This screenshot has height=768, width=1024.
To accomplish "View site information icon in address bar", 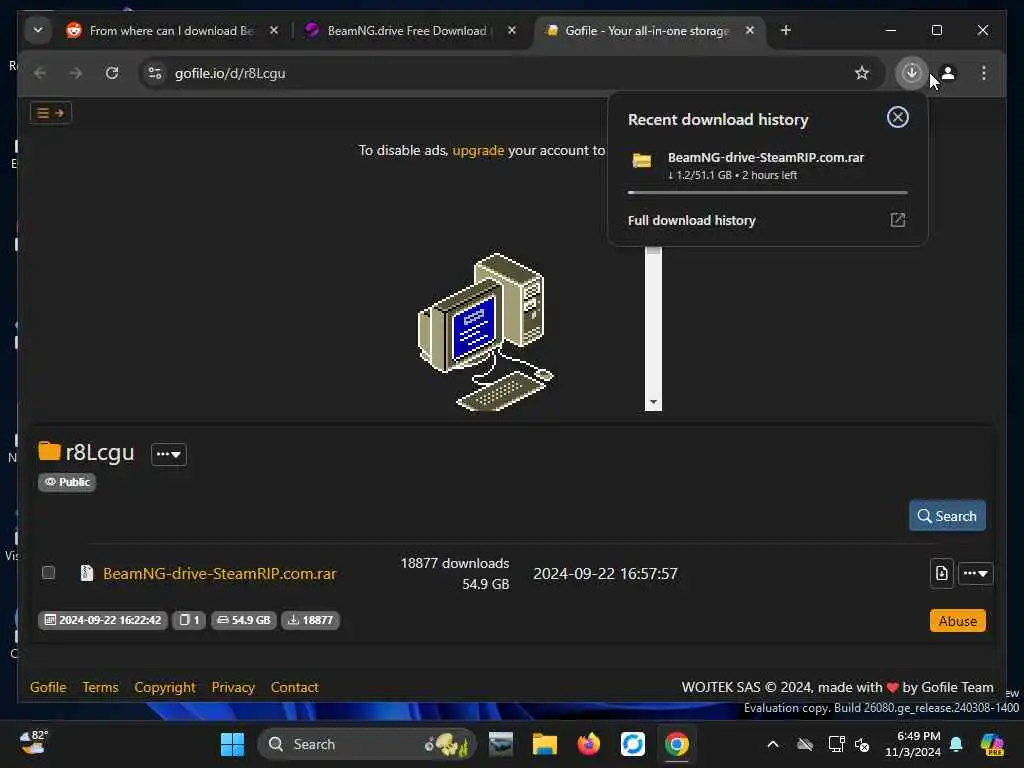I will (x=155, y=72).
